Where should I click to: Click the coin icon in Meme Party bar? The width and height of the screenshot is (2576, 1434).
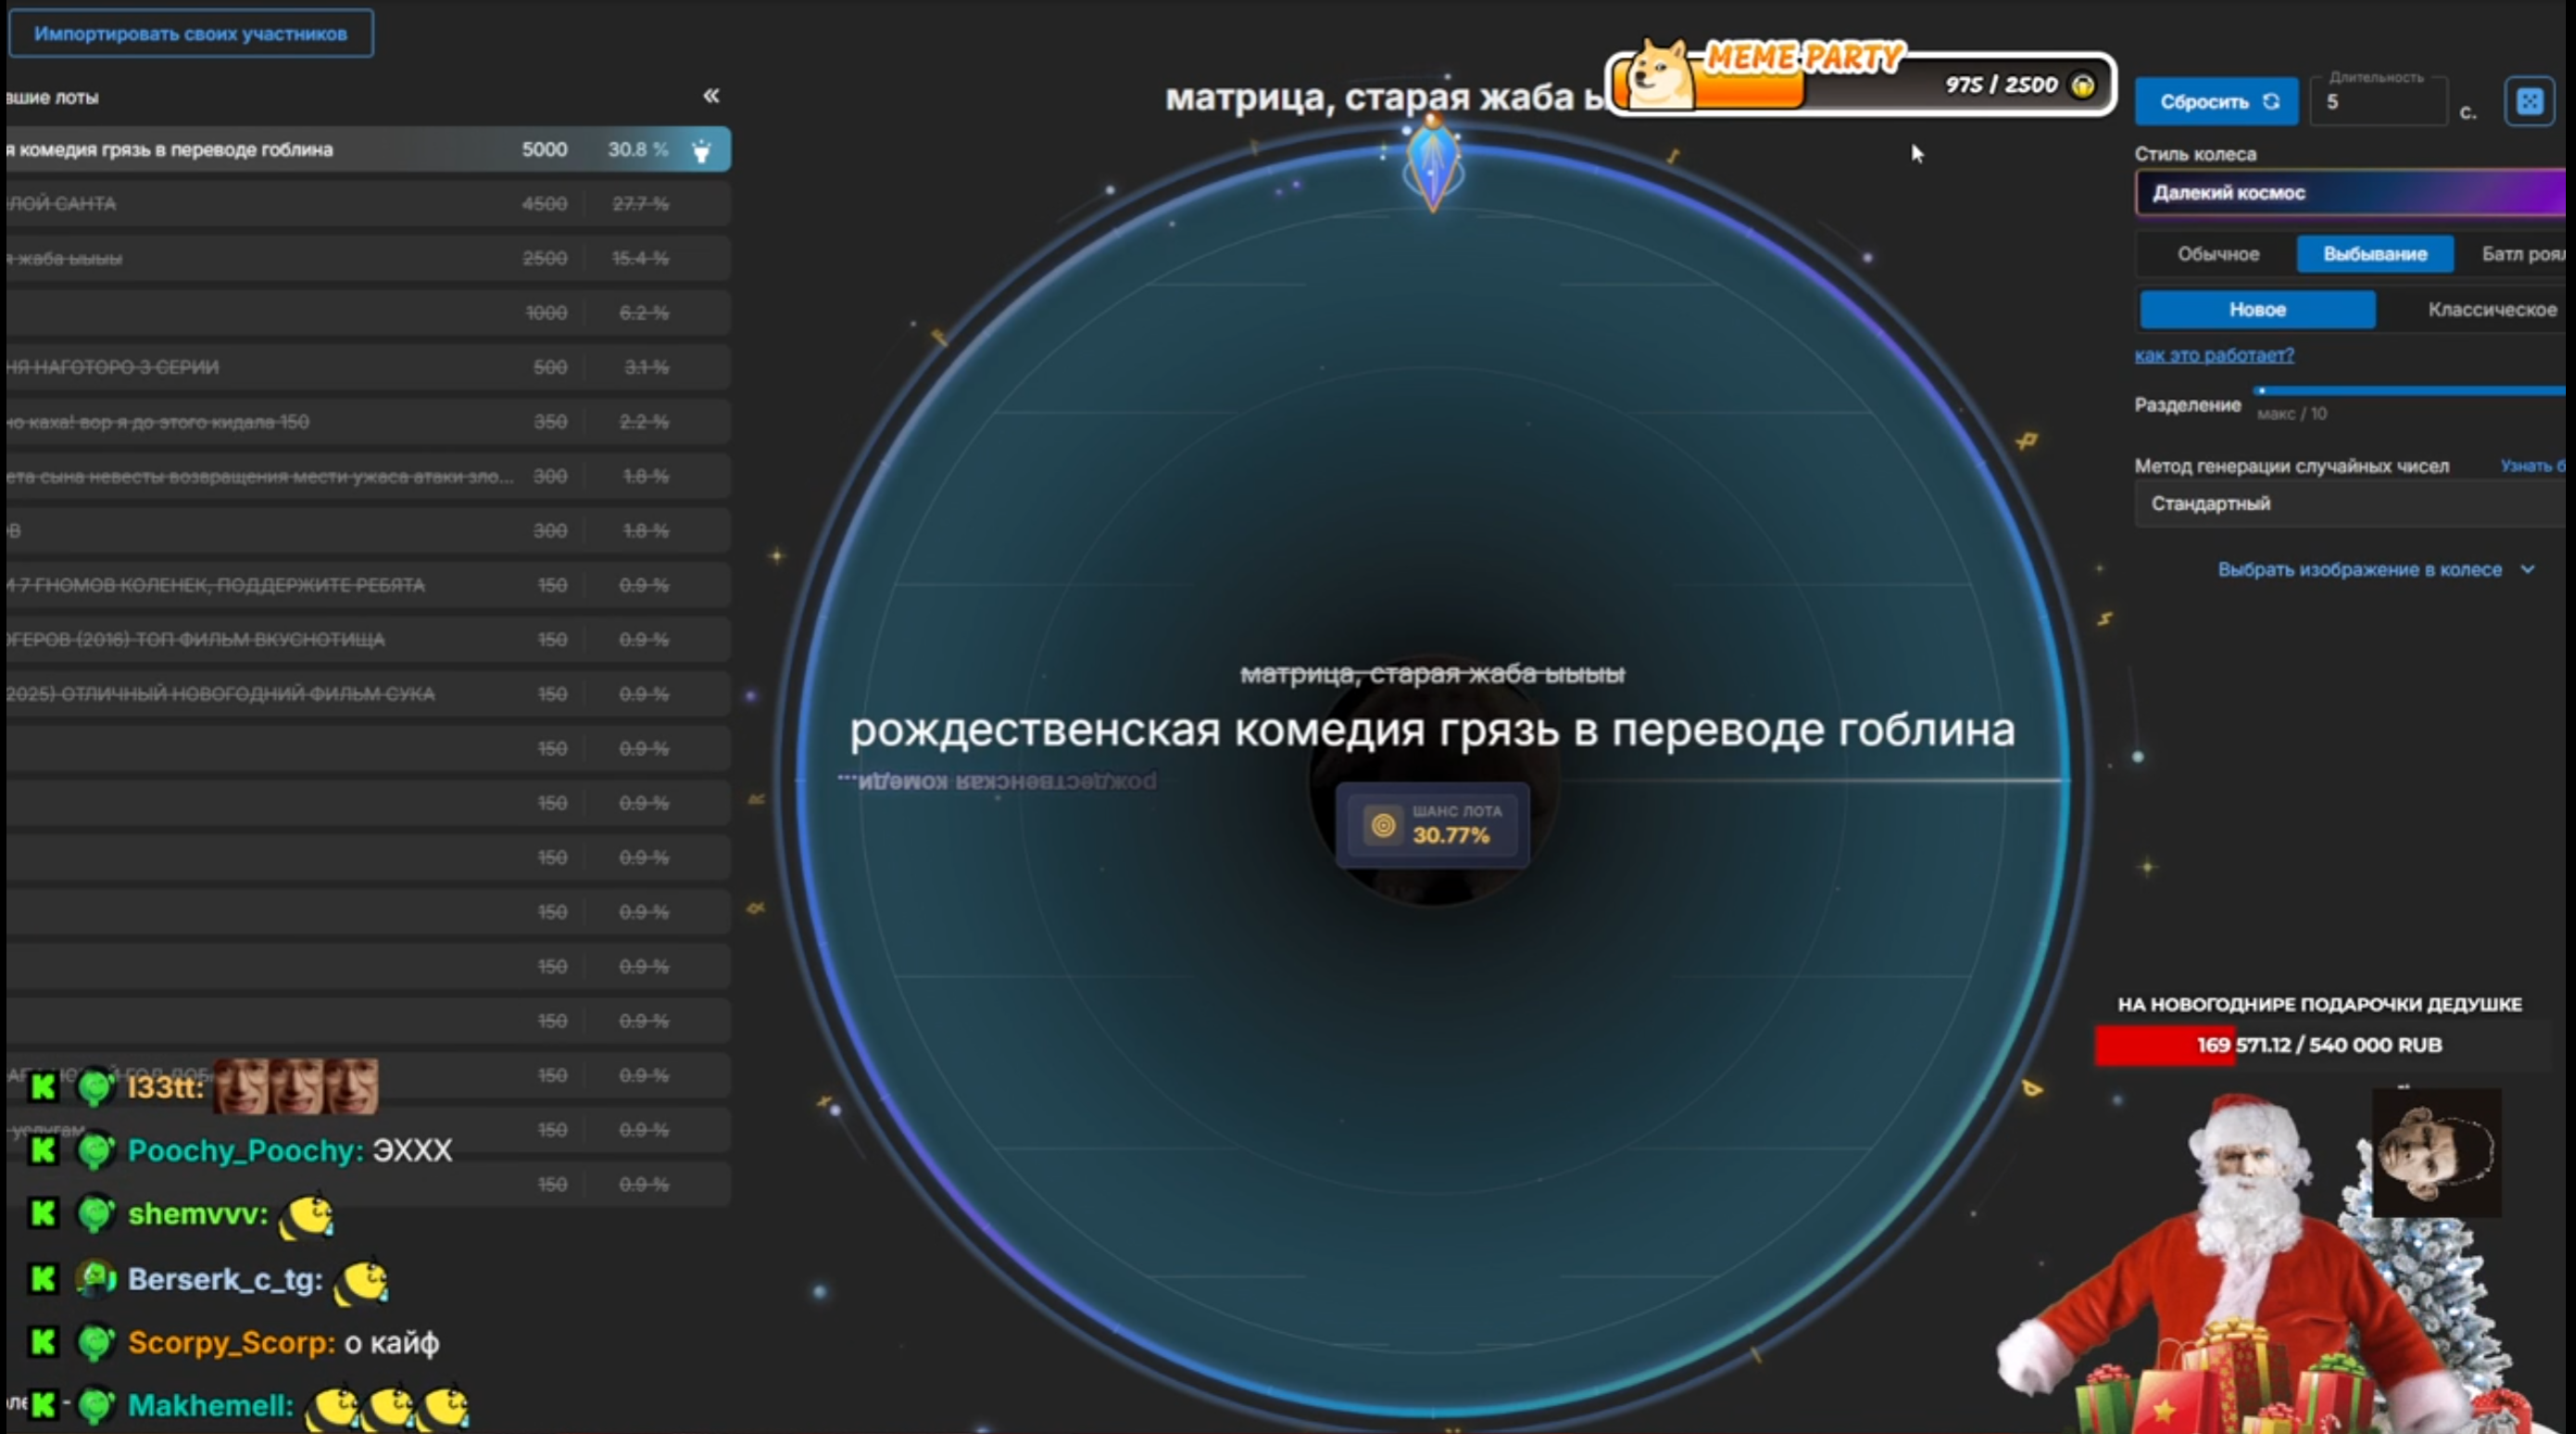(x=2083, y=86)
